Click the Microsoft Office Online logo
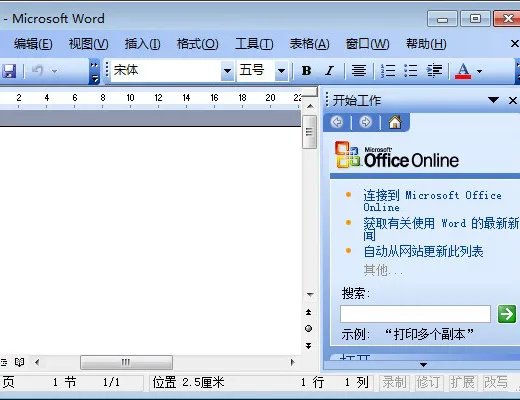The height and width of the screenshot is (400, 520). coord(397,155)
